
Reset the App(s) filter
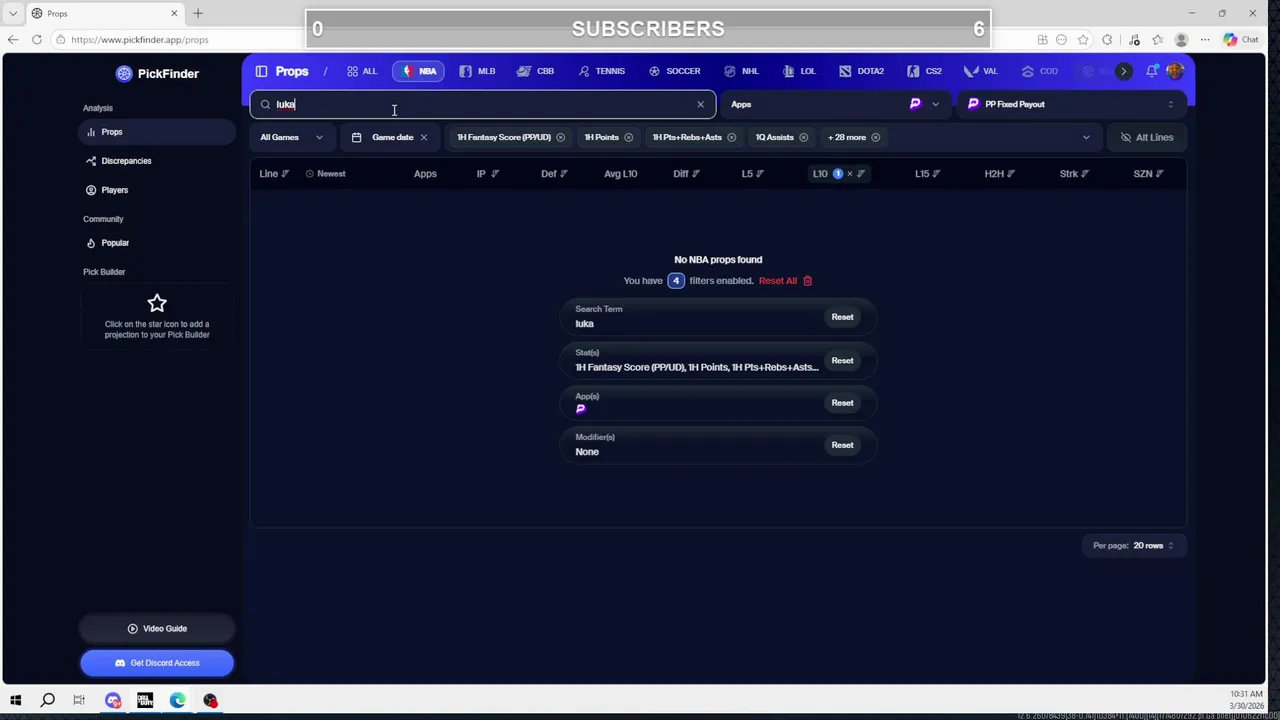tap(842, 403)
